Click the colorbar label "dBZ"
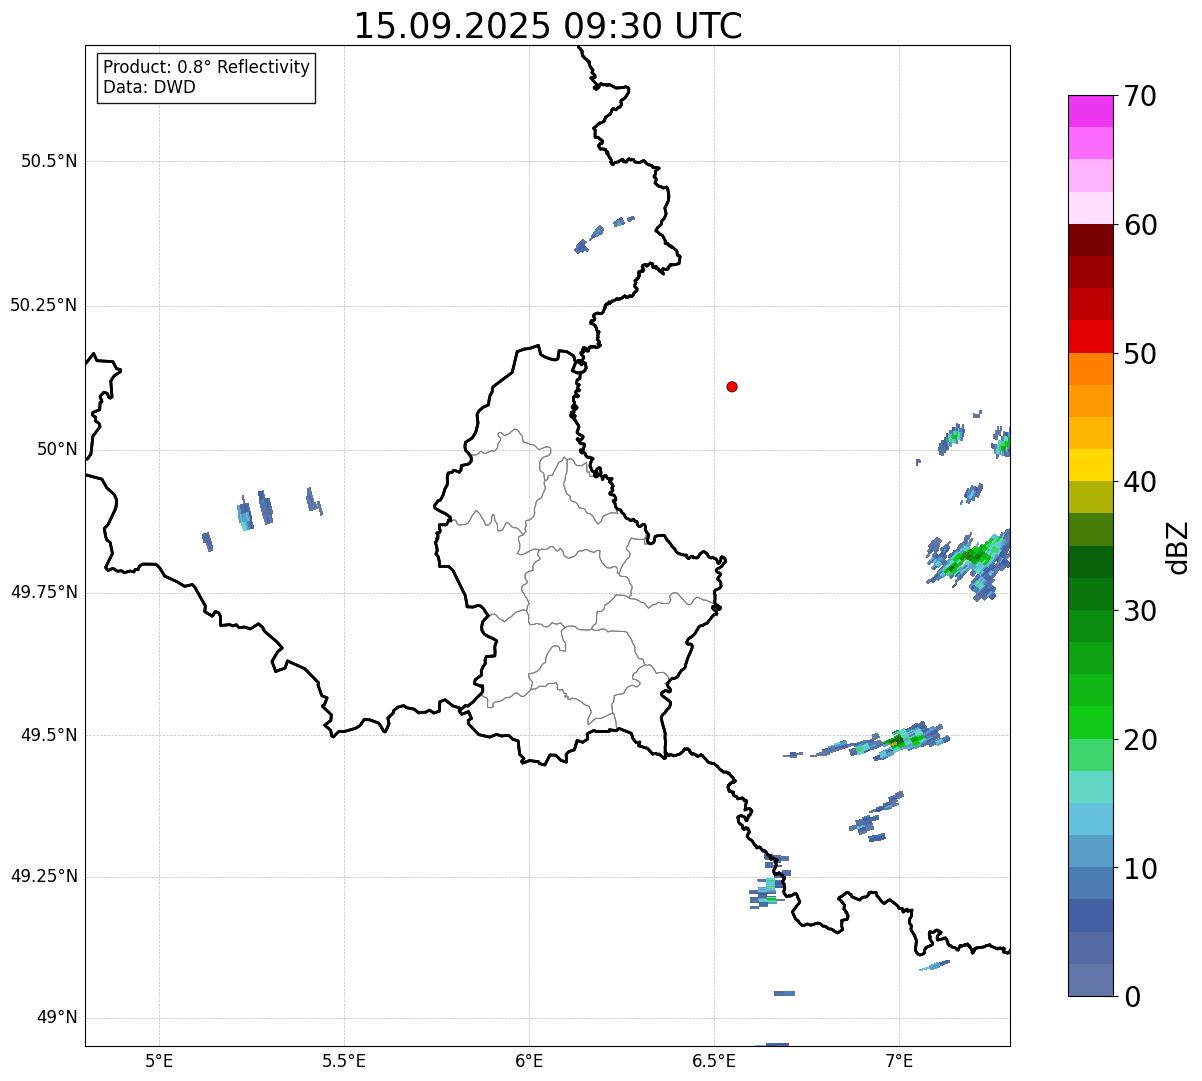The image size is (1202, 1081). click(1178, 546)
